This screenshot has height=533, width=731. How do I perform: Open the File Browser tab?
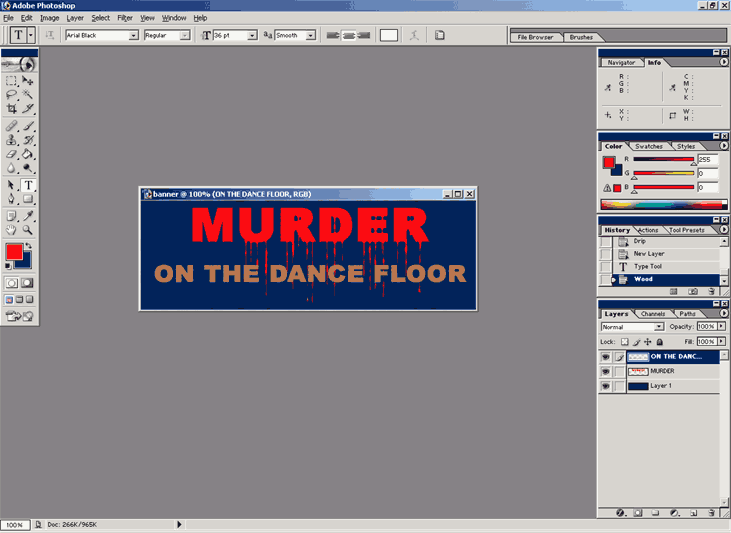pyautogui.click(x=535, y=37)
